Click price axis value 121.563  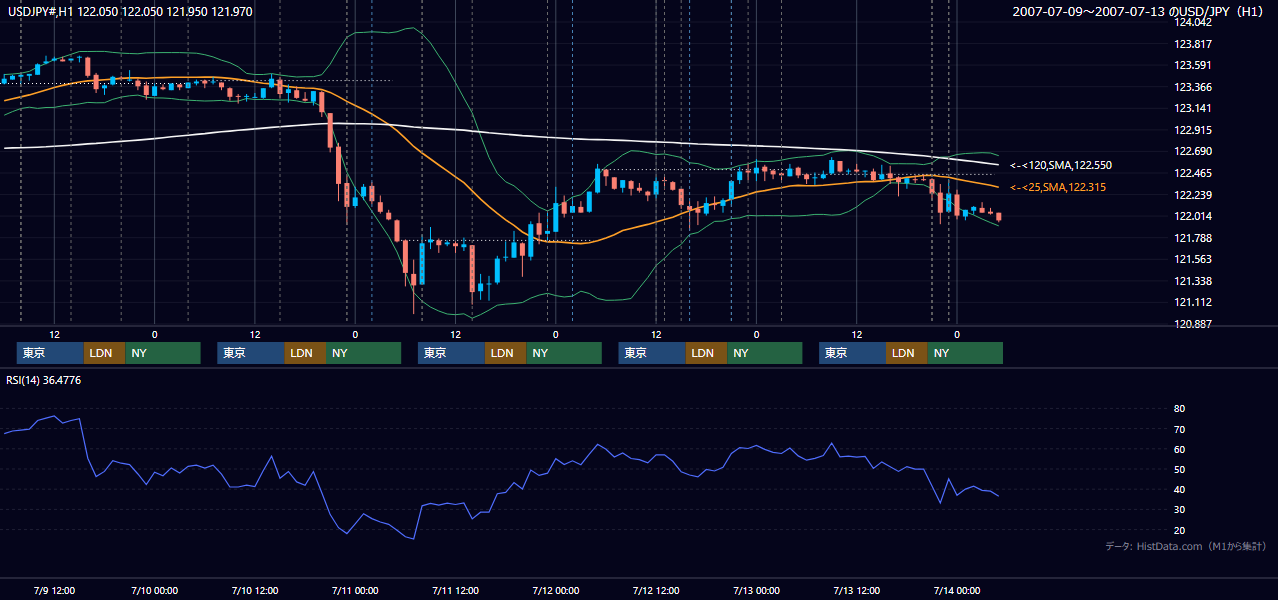pos(1192,259)
